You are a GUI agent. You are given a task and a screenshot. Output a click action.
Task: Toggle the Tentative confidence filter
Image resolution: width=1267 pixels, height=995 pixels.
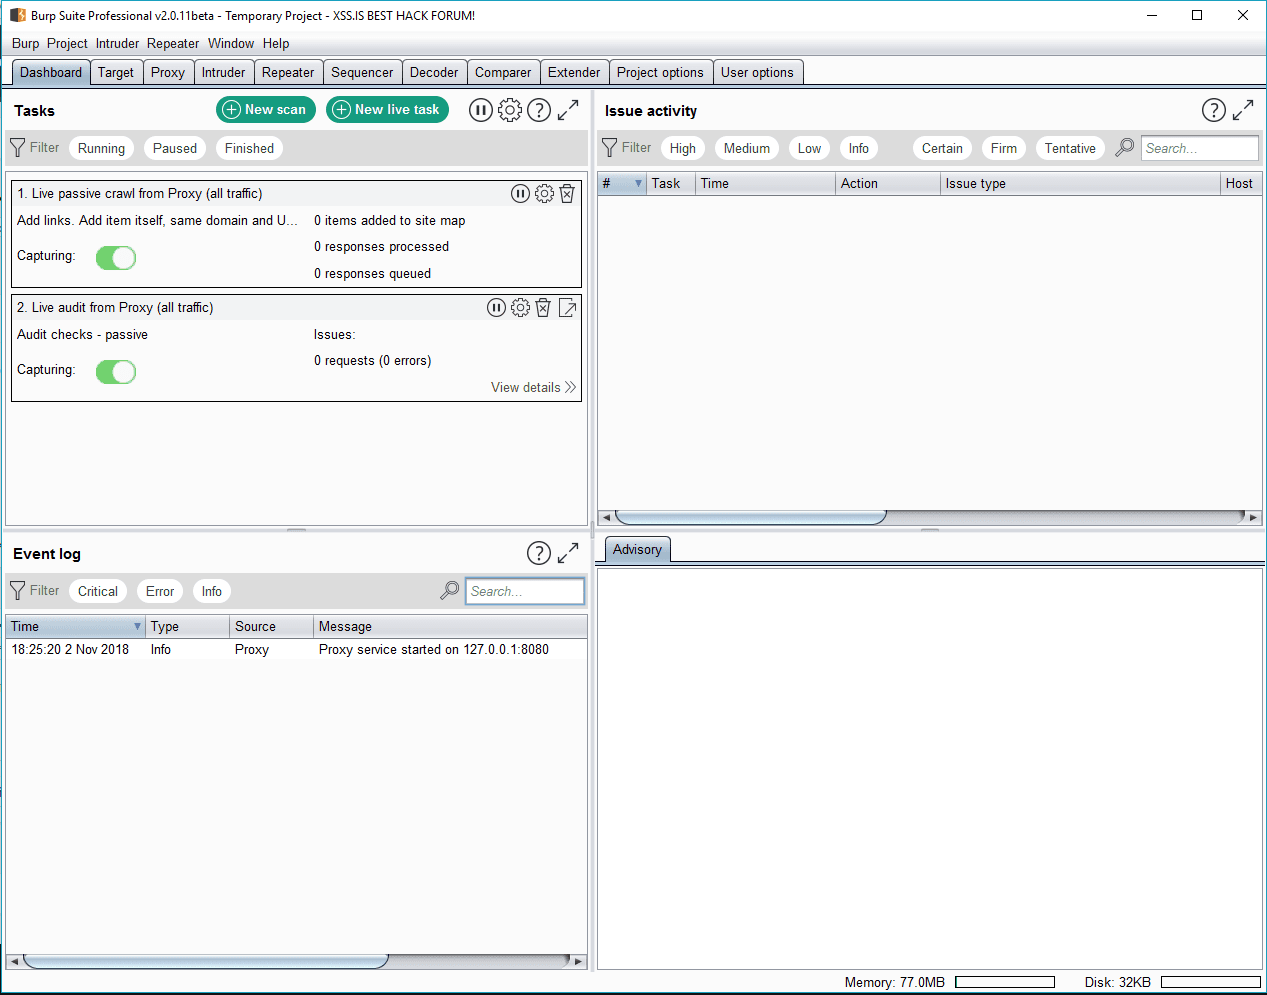click(1070, 148)
